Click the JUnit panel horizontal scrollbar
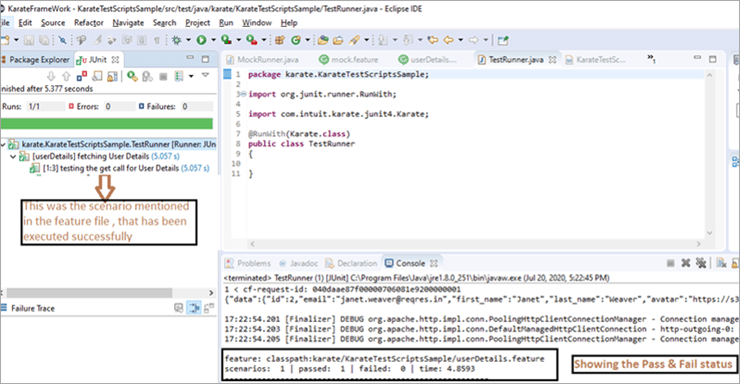 pyautogui.click(x=90, y=293)
